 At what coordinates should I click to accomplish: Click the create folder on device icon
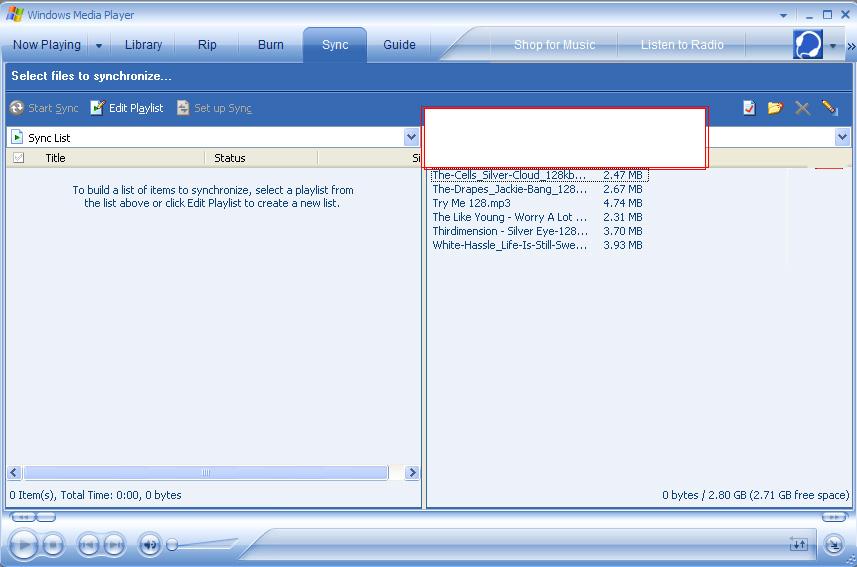(x=775, y=108)
